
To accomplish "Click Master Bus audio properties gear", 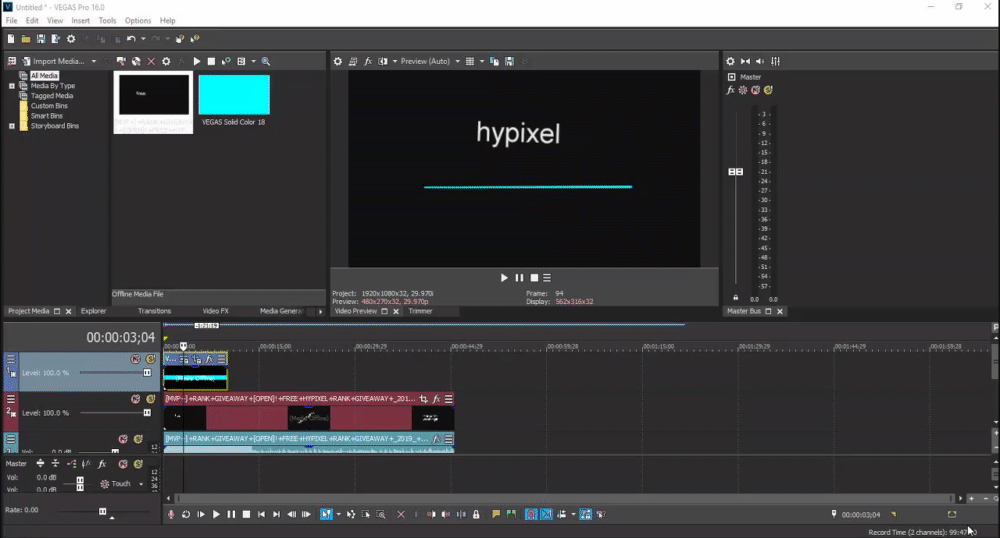I will click(730, 61).
